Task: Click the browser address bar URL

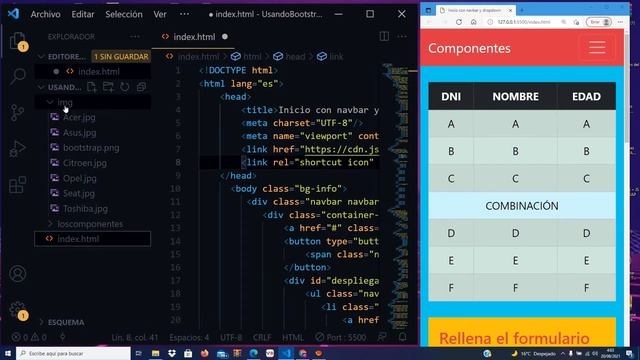Action: coord(524,22)
